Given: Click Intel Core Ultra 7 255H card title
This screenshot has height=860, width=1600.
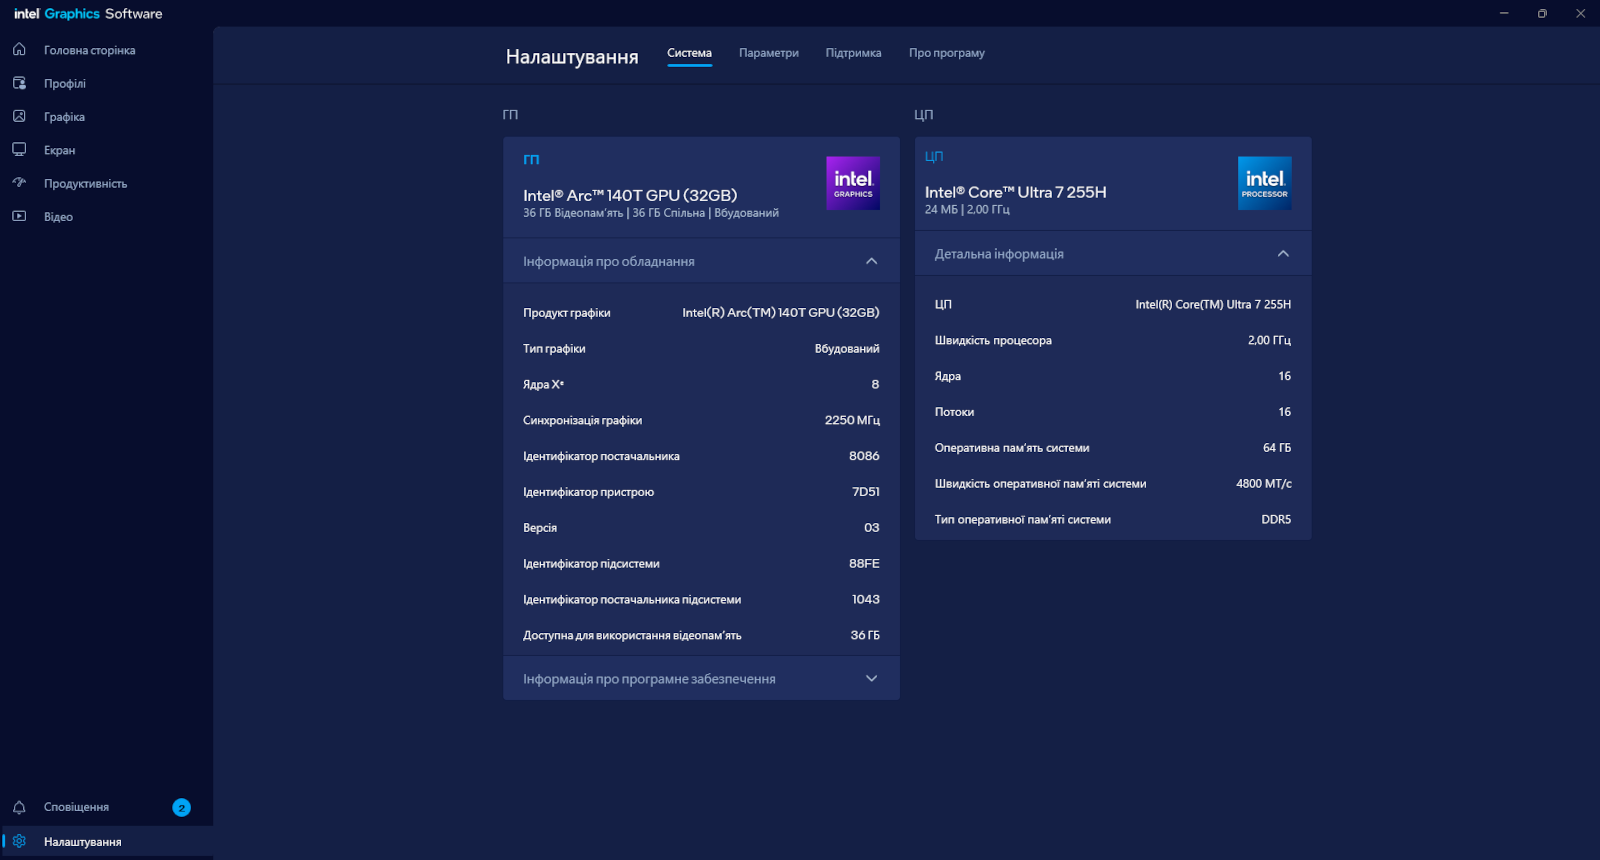Looking at the screenshot, I should tap(1016, 192).
